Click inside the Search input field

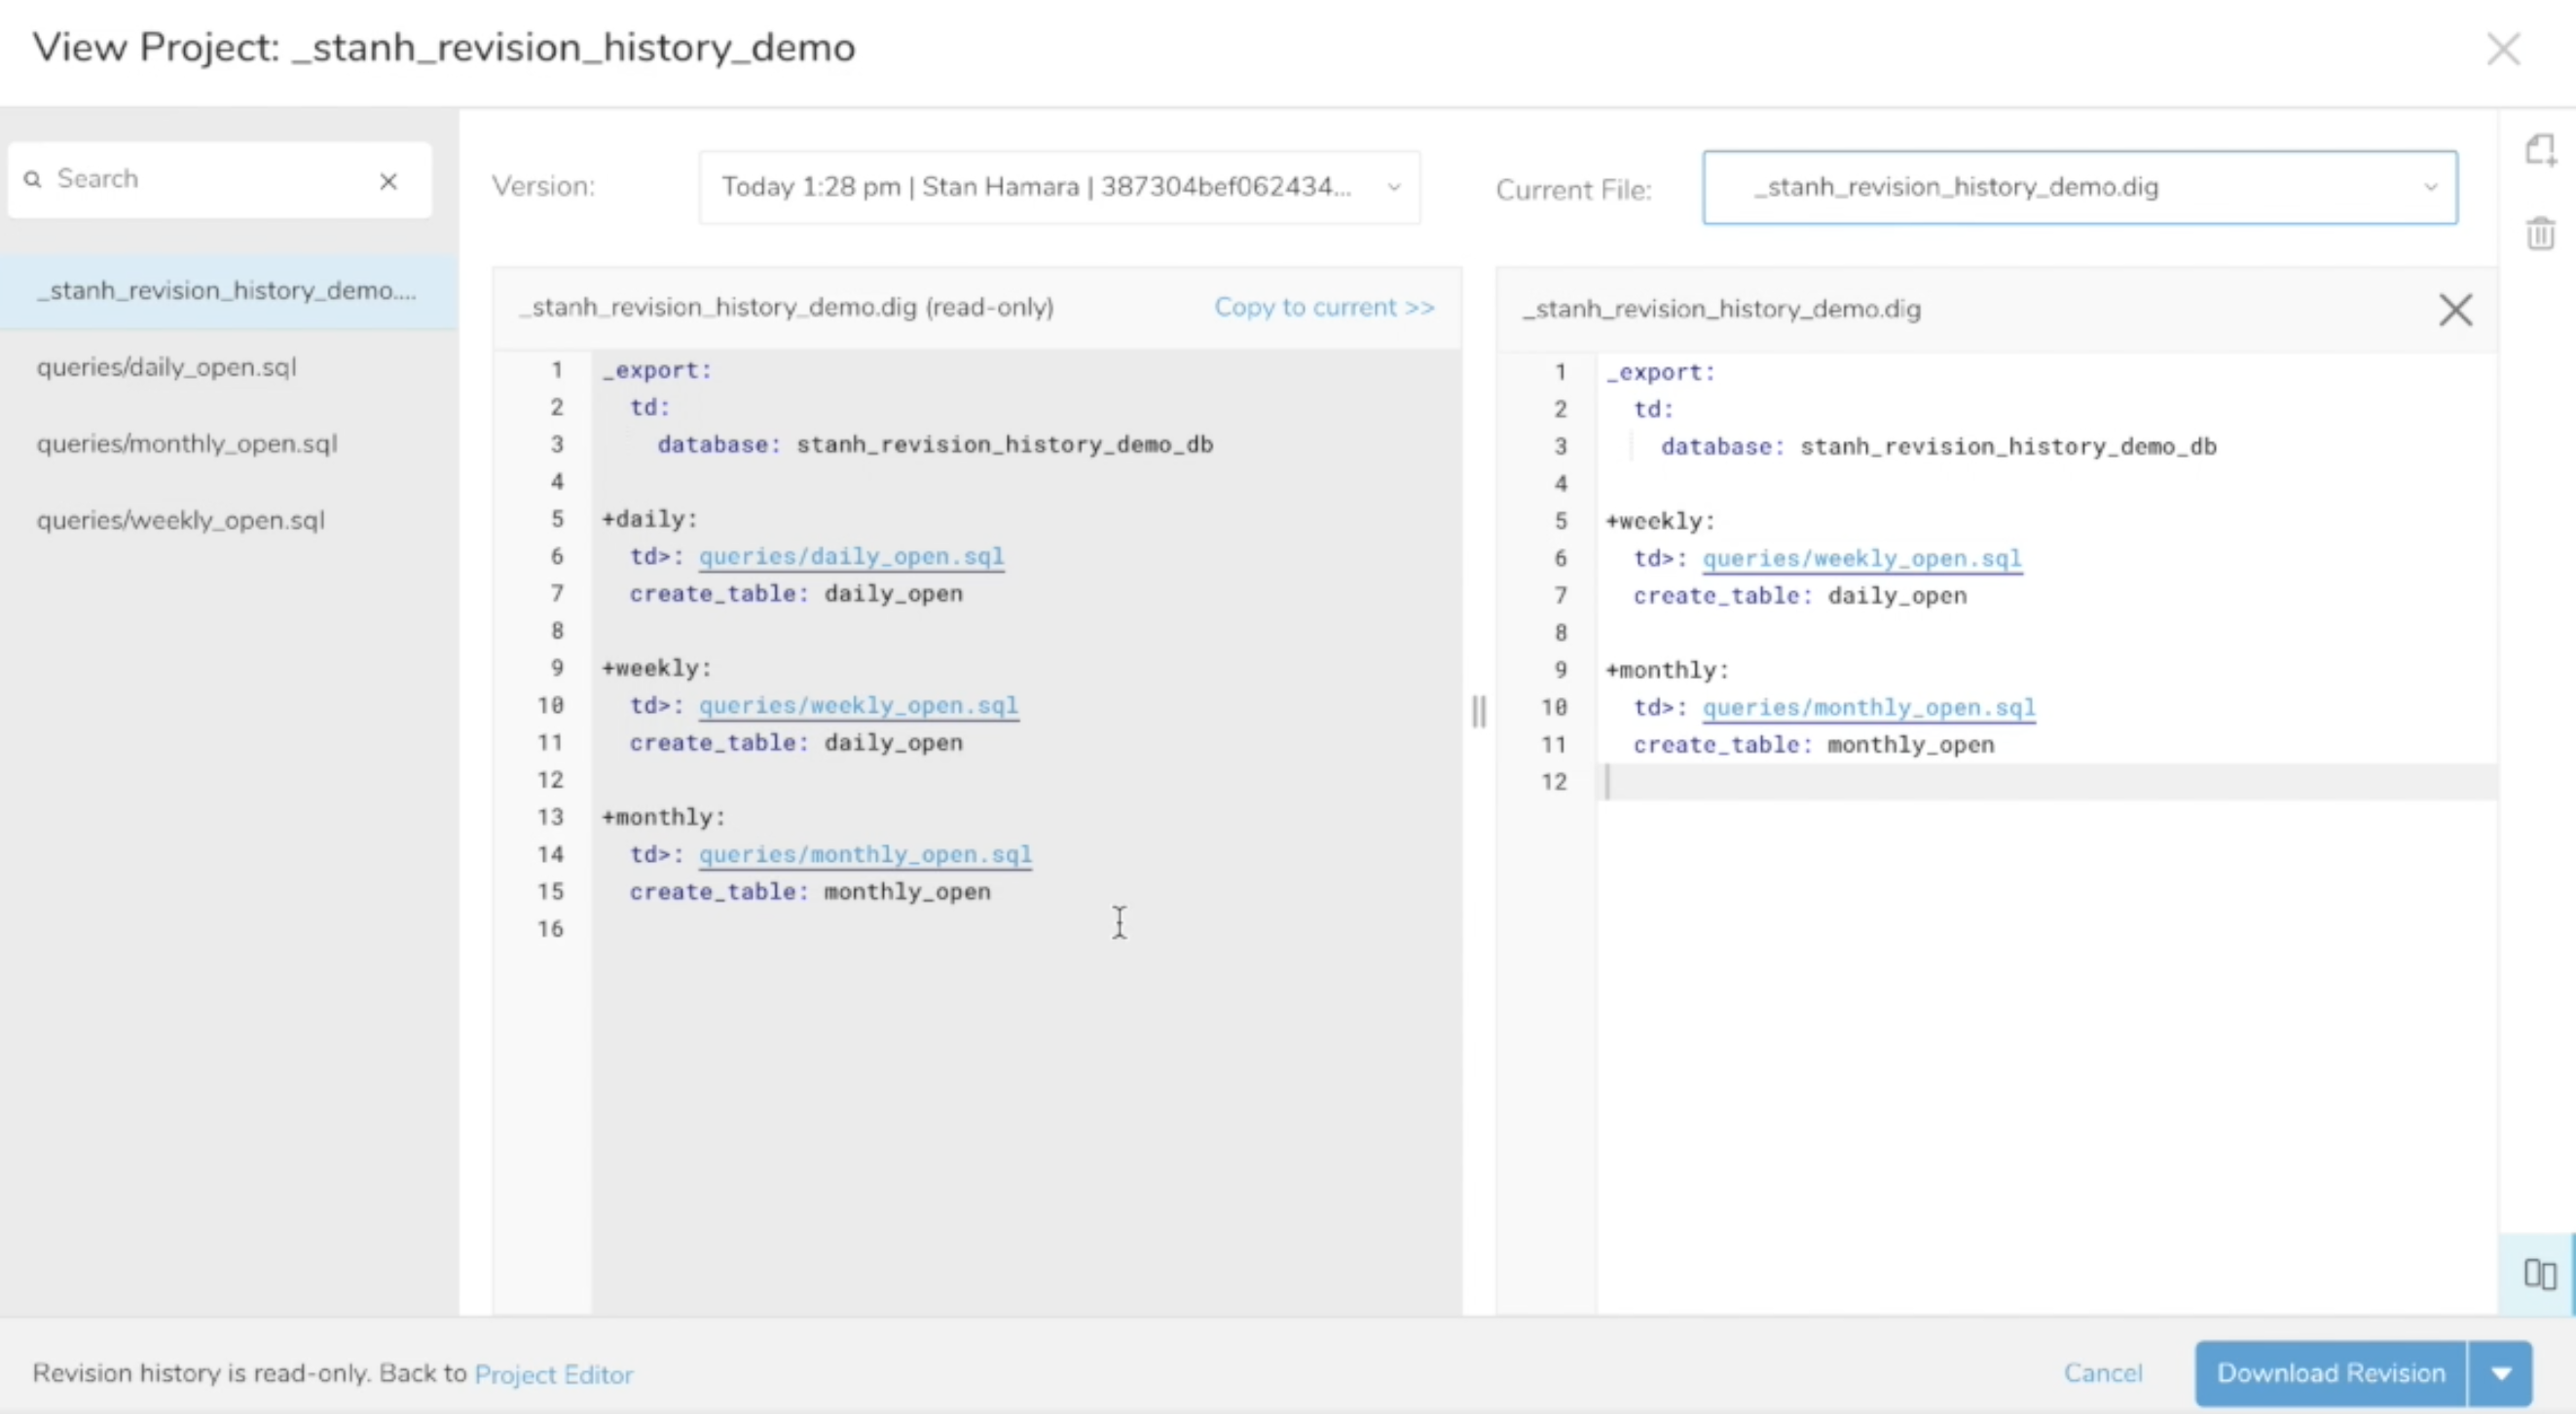pos(210,179)
